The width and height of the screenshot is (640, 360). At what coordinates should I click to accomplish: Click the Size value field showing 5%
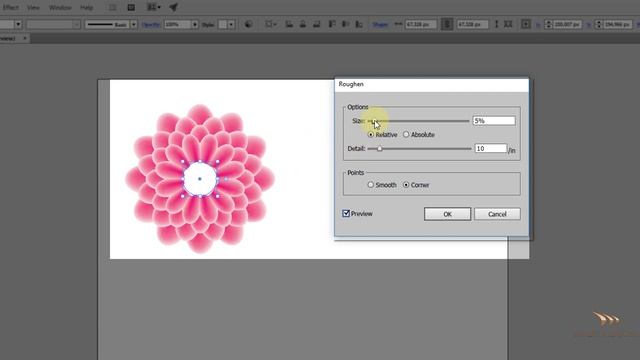tap(493, 121)
